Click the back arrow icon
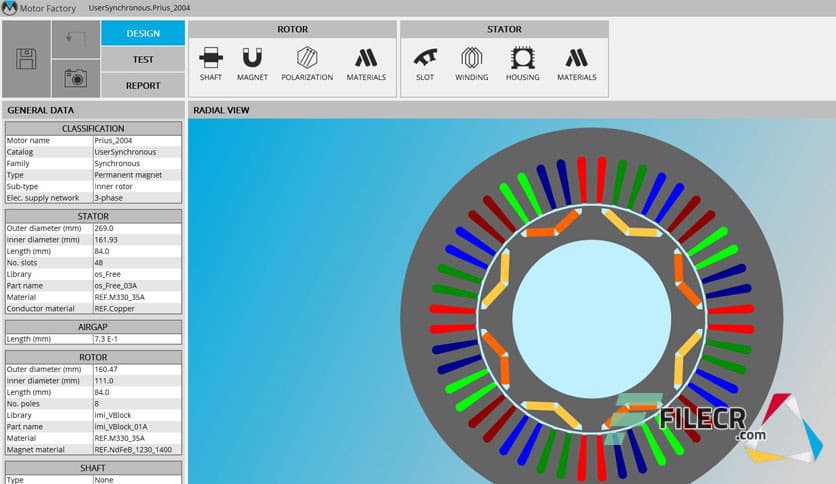Image resolution: width=836 pixels, height=484 pixels. [x=74, y=40]
